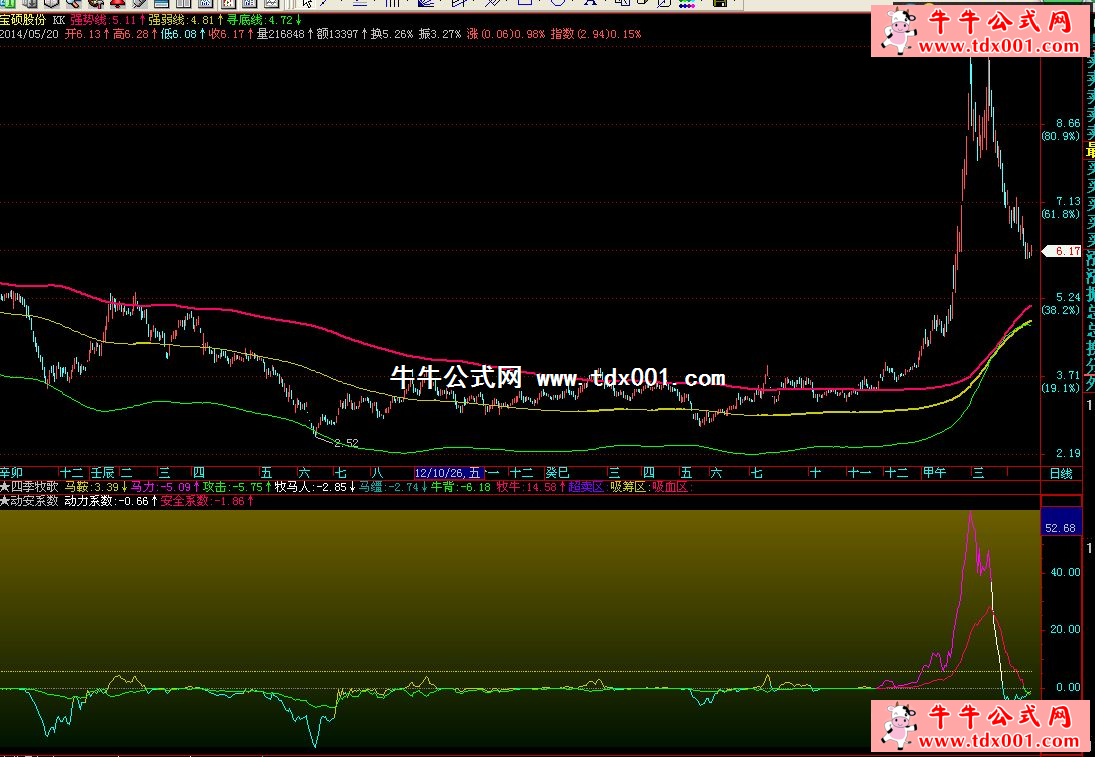
Task: Click the 强势线 value in header
Action: pos(103,19)
